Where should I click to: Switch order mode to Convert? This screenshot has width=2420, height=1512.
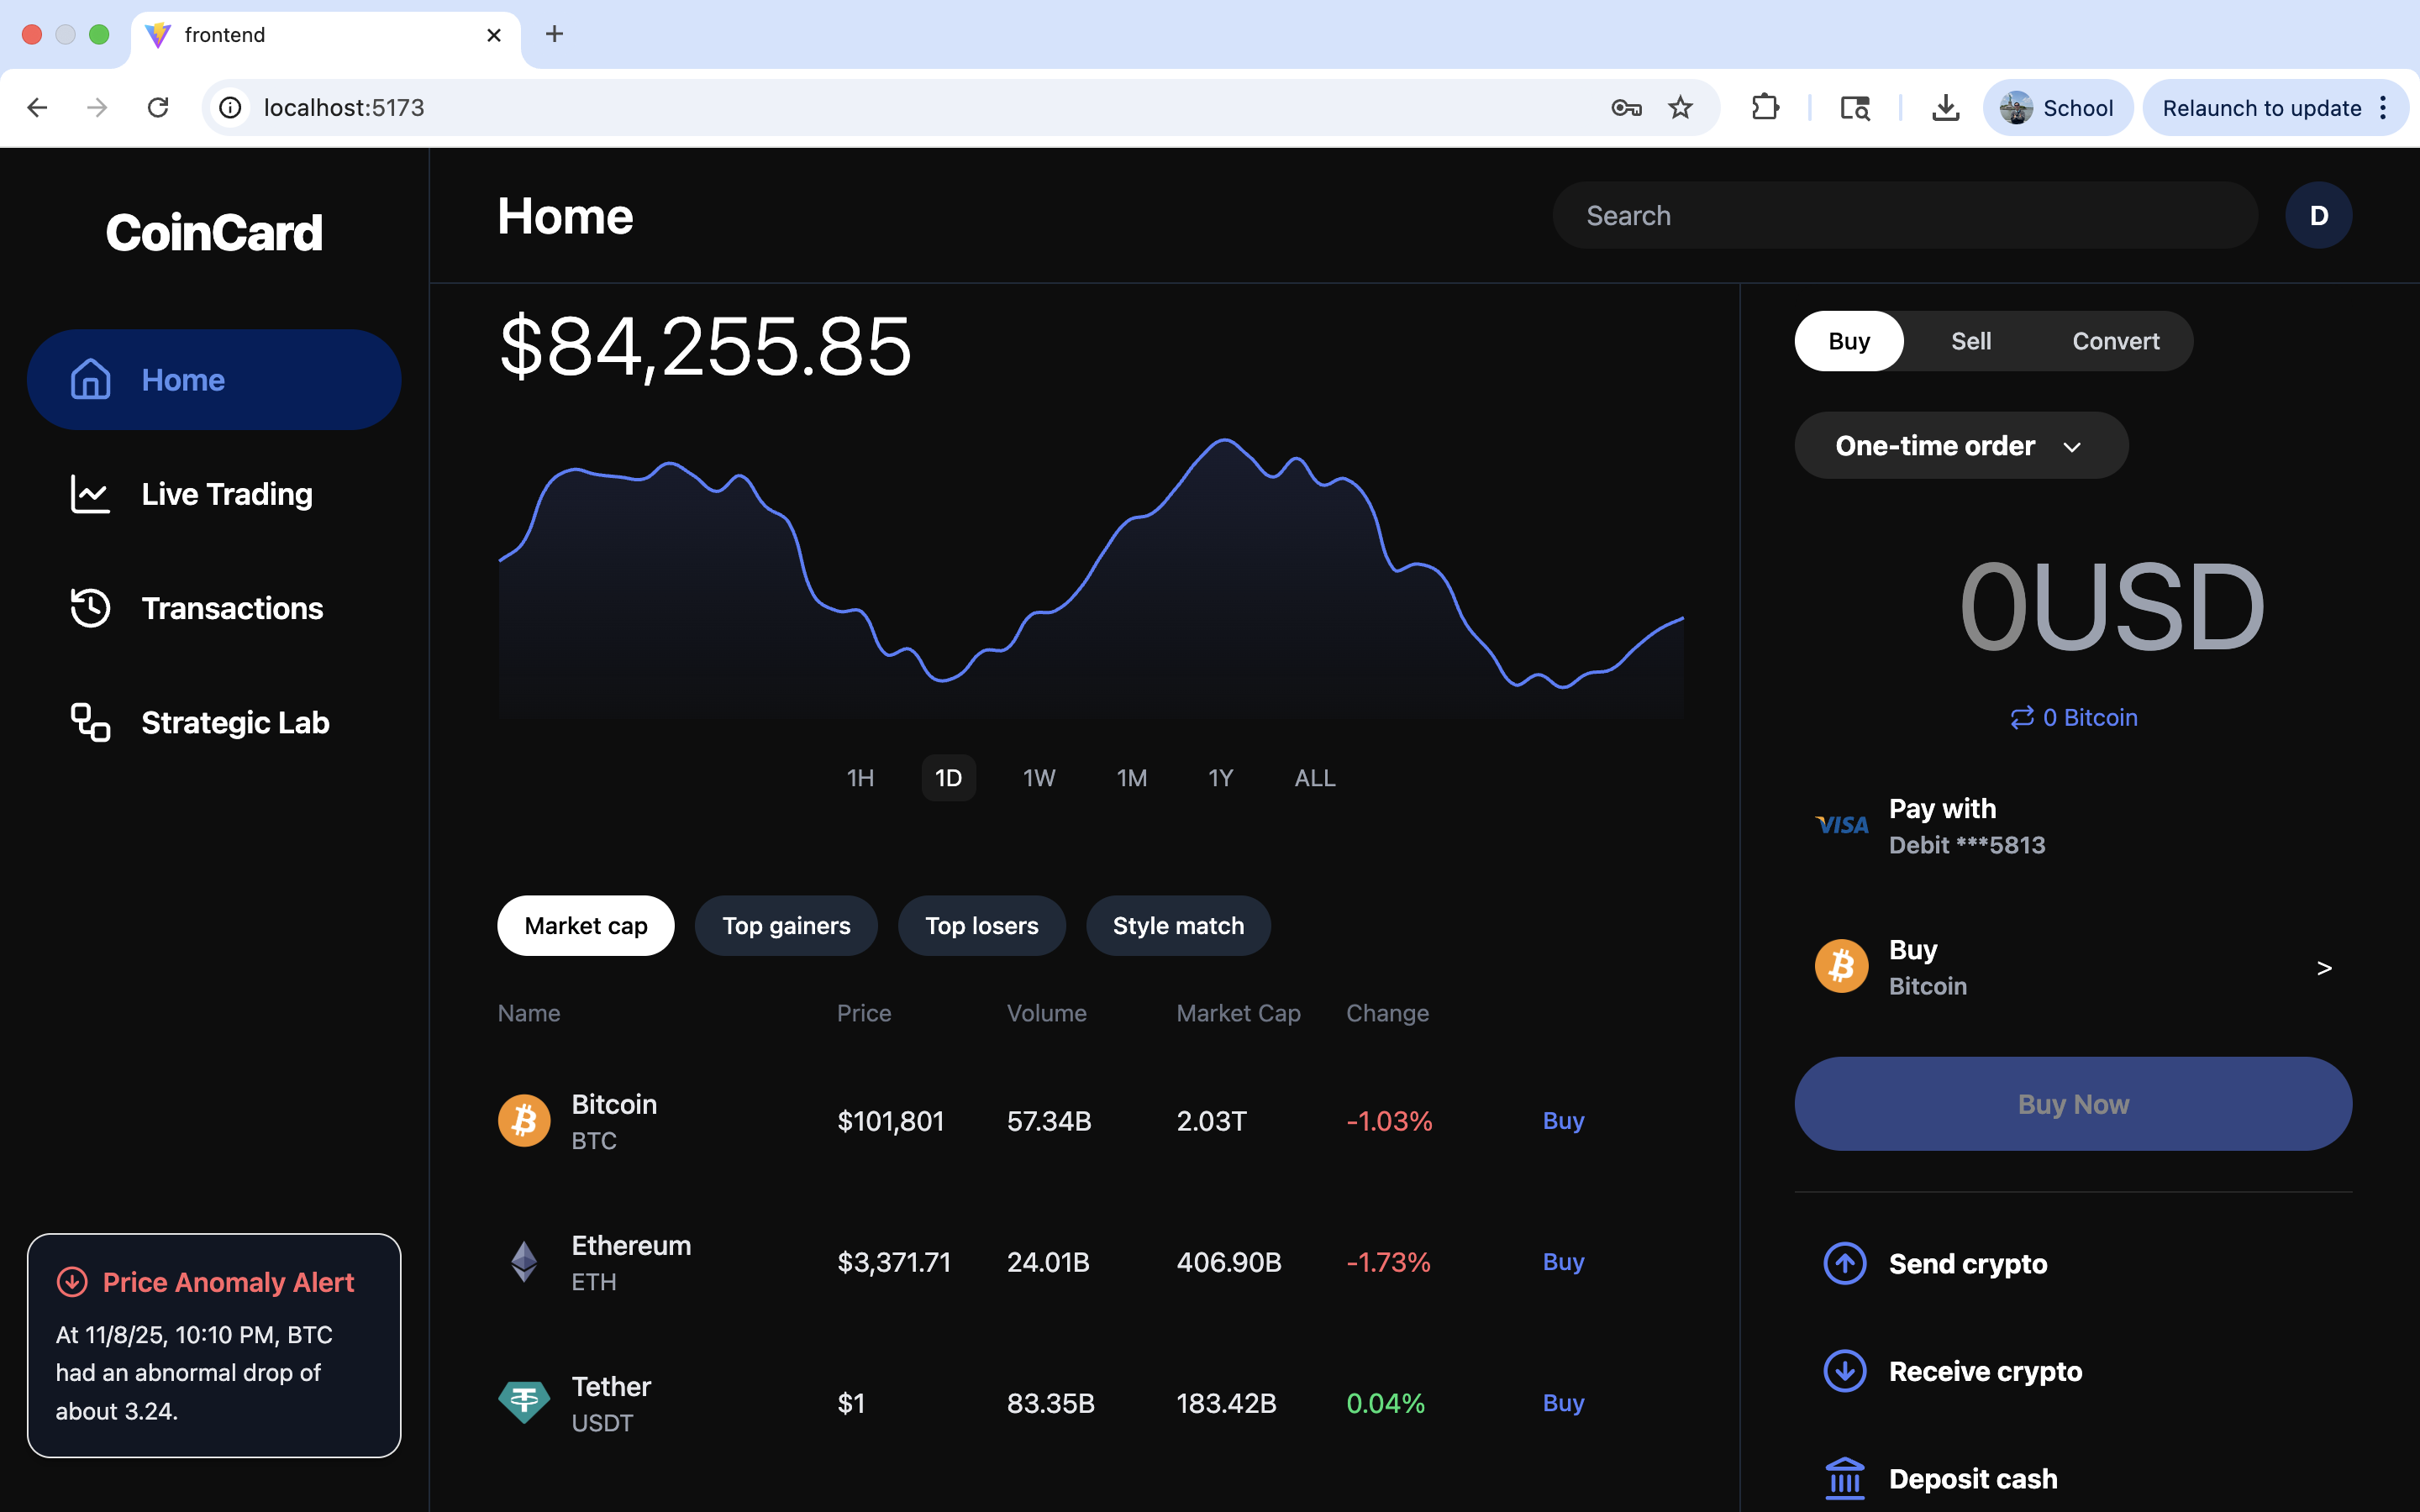[x=2115, y=341]
